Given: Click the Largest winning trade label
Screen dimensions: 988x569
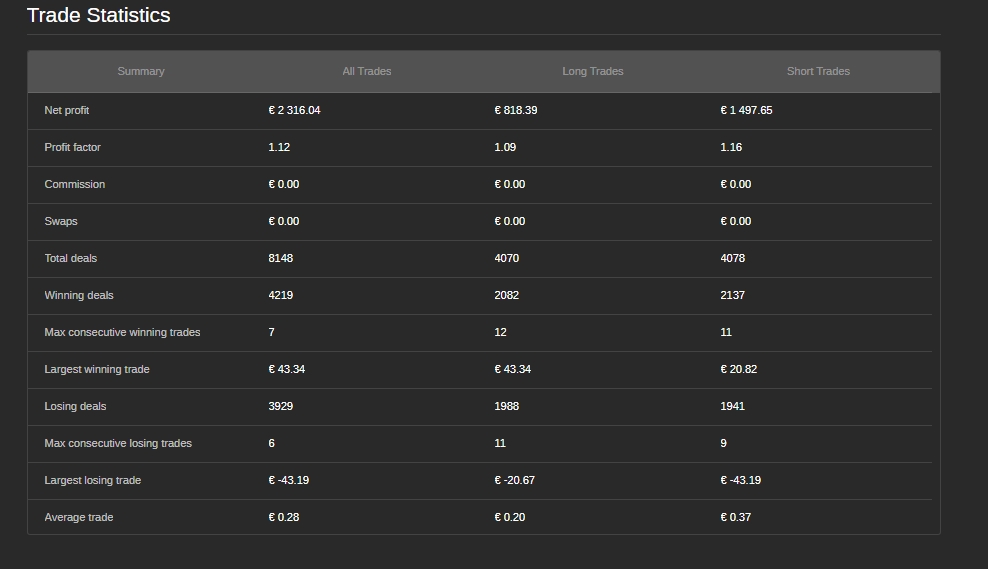Looking at the screenshot, I should pyautogui.click(x=96, y=369).
